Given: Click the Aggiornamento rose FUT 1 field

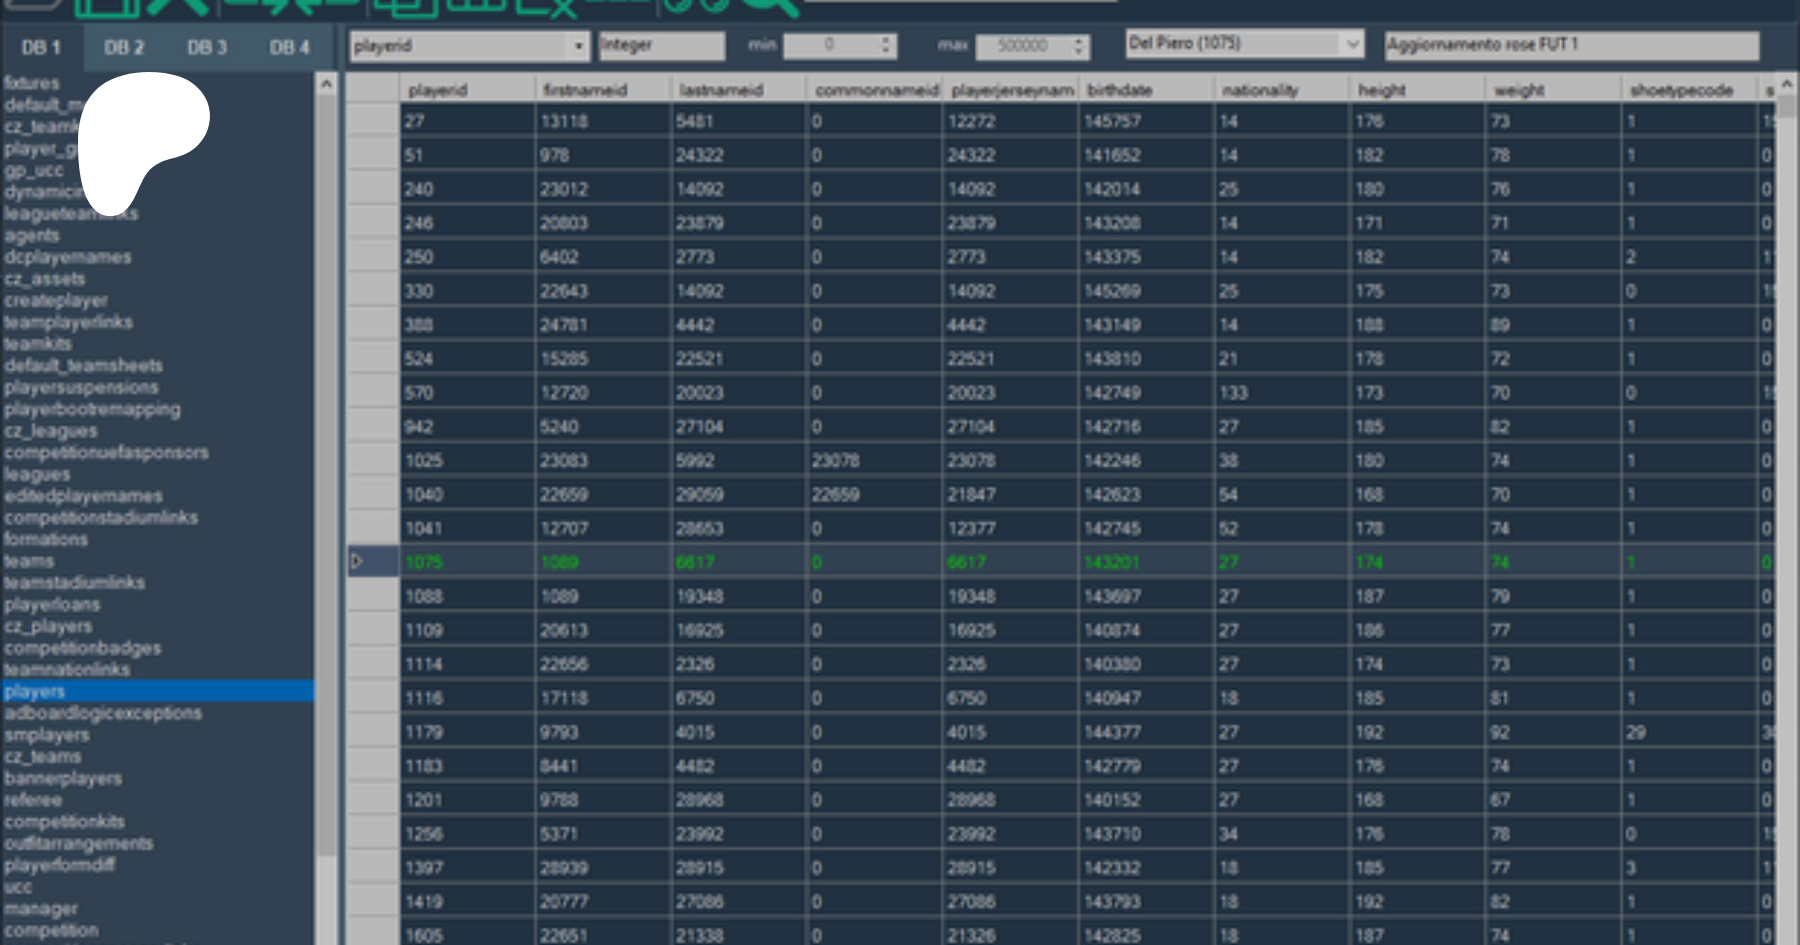Looking at the screenshot, I should coord(1571,45).
